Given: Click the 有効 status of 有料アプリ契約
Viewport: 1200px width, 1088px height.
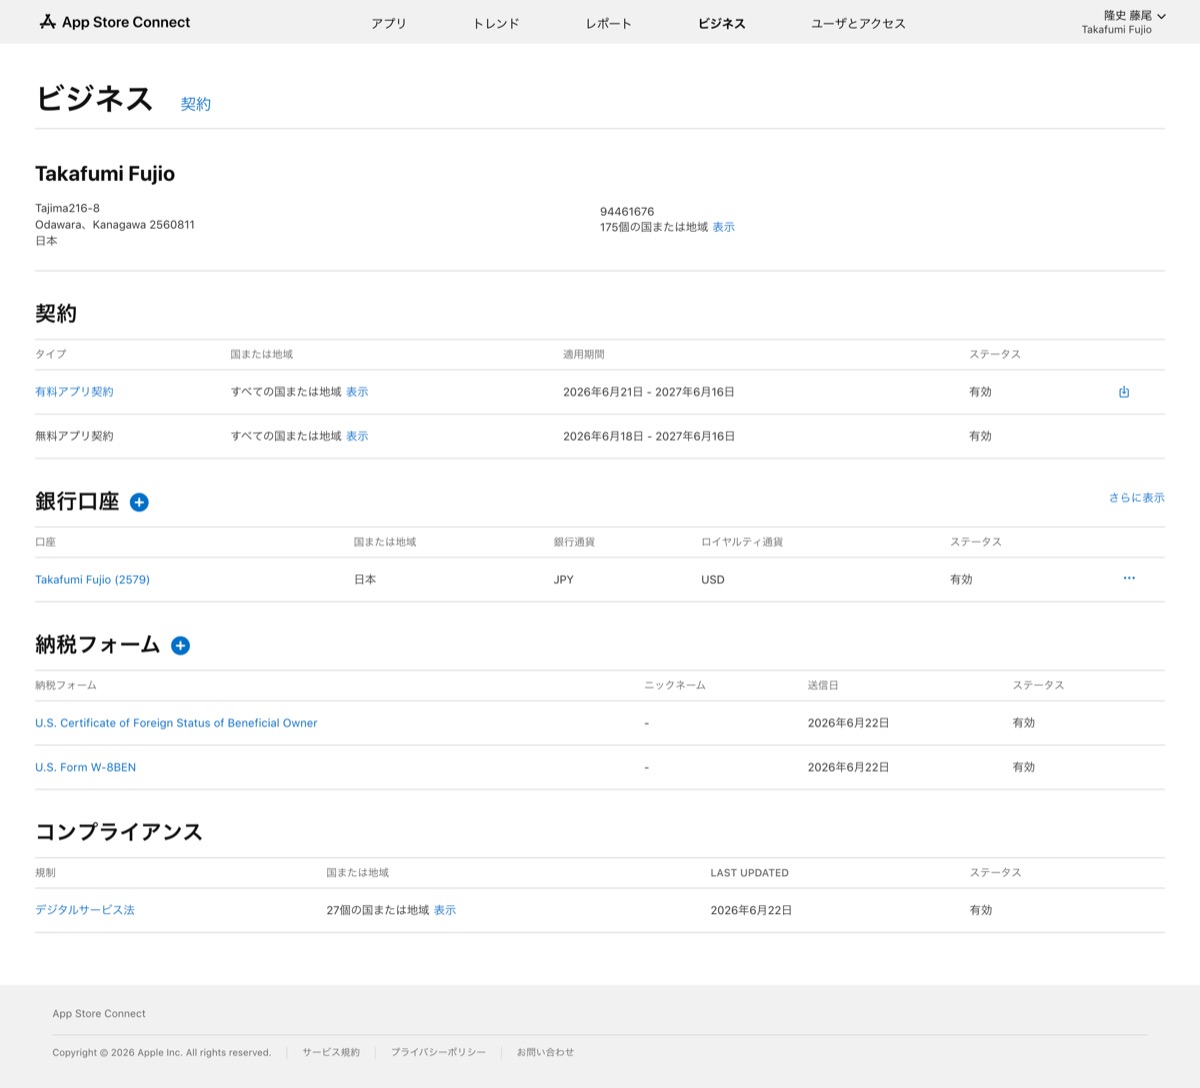Looking at the screenshot, I should click(980, 392).
